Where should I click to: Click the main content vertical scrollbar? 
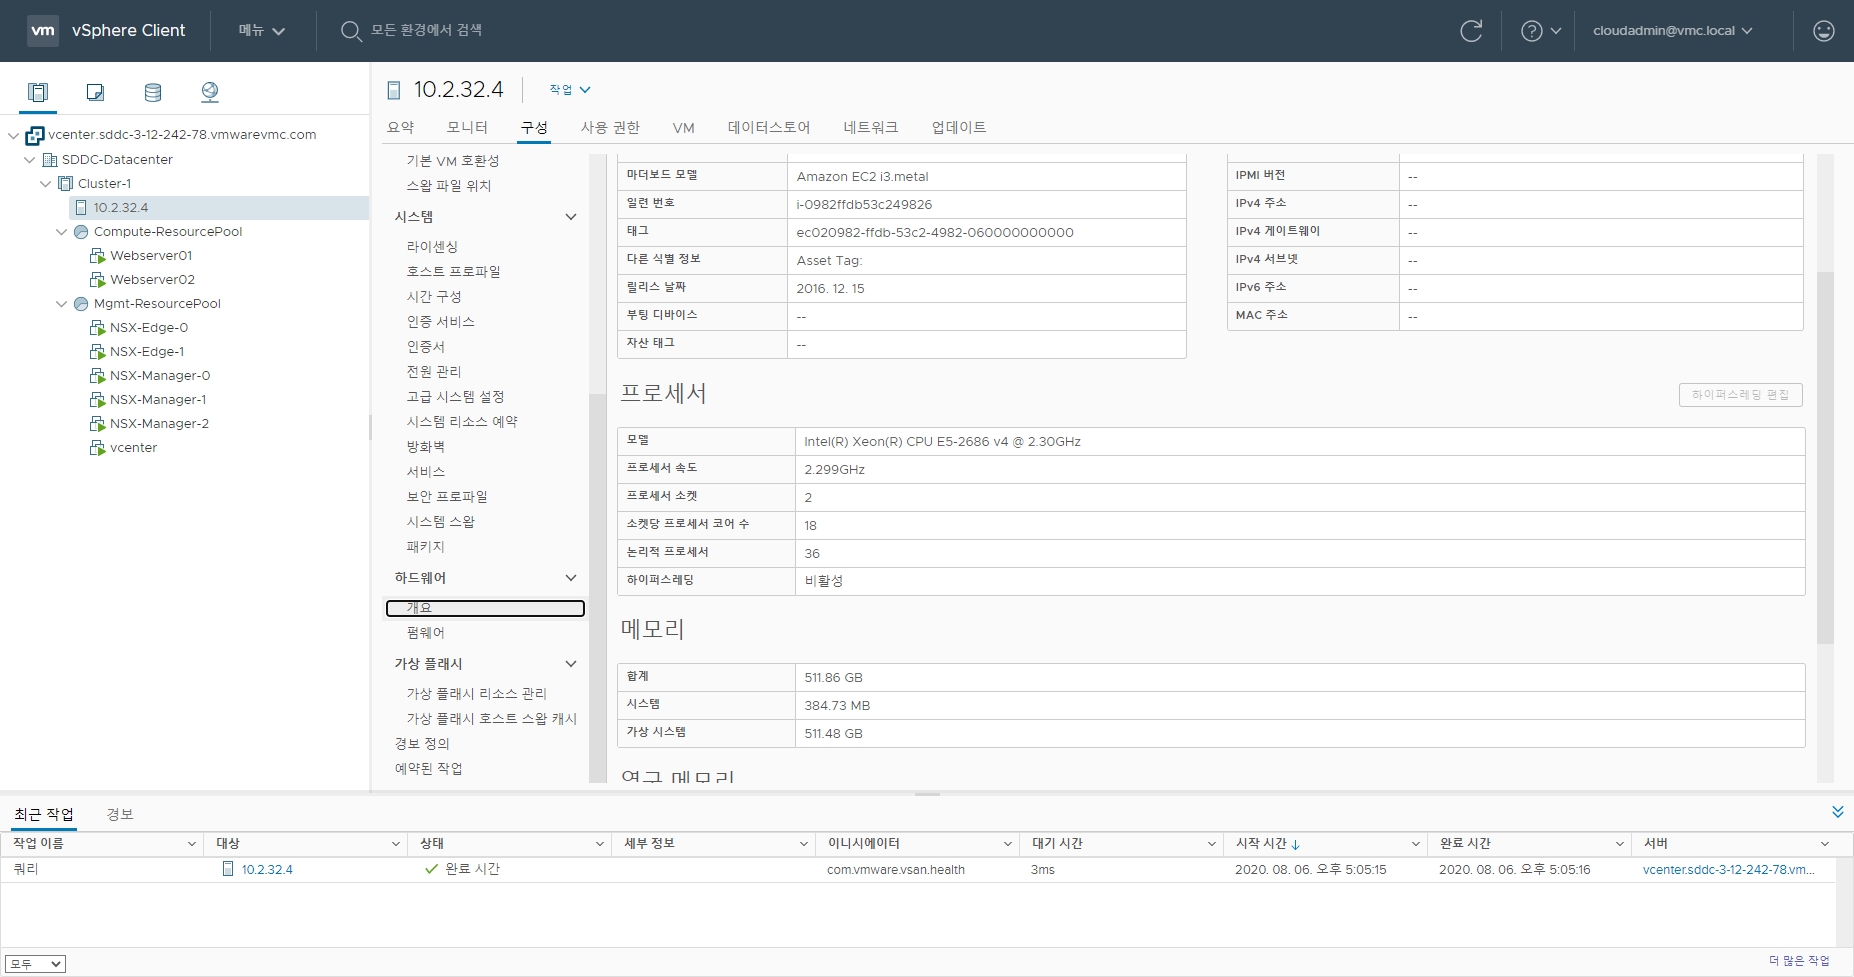tap(1825, 457)
